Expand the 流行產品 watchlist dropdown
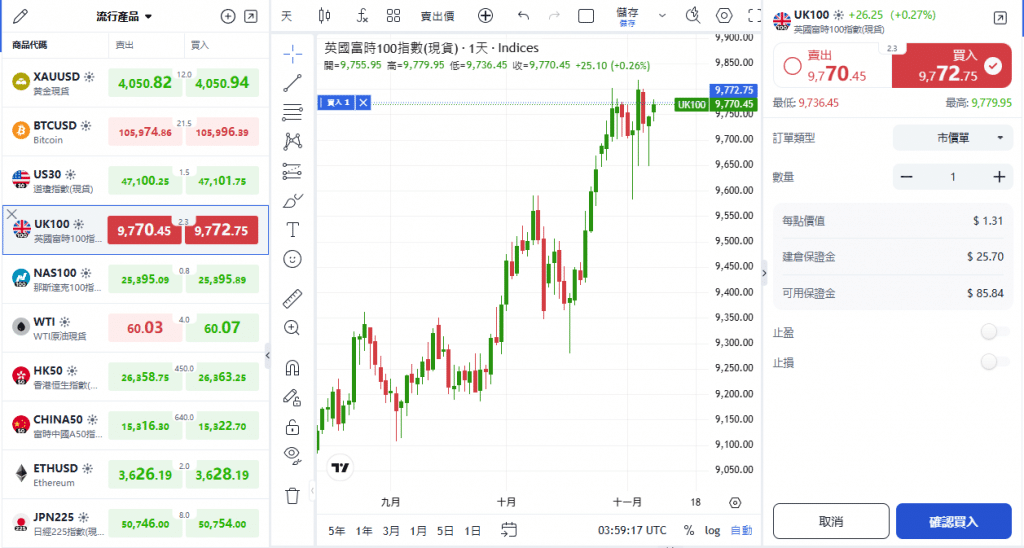1024x548 pixels. pos(124,16)
